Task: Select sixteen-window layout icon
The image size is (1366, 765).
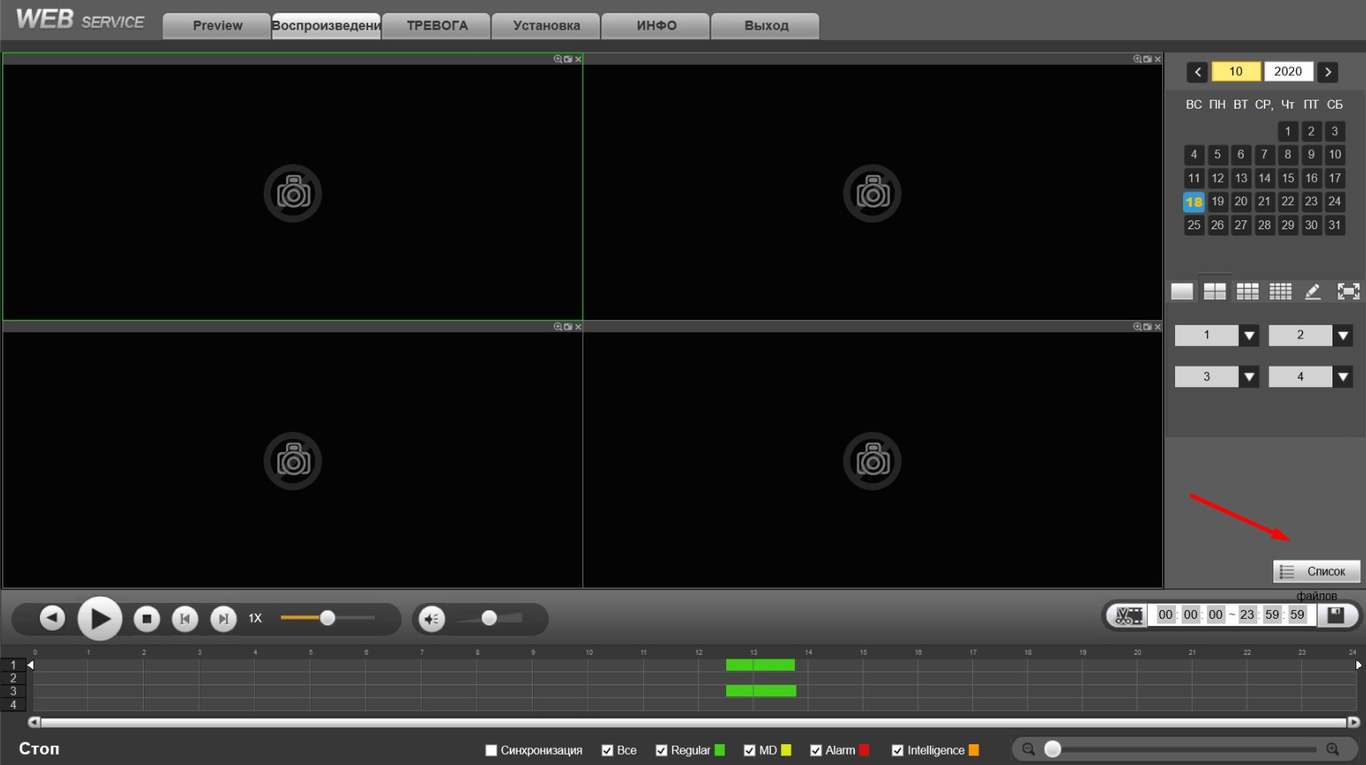Action: [1280, 291]
